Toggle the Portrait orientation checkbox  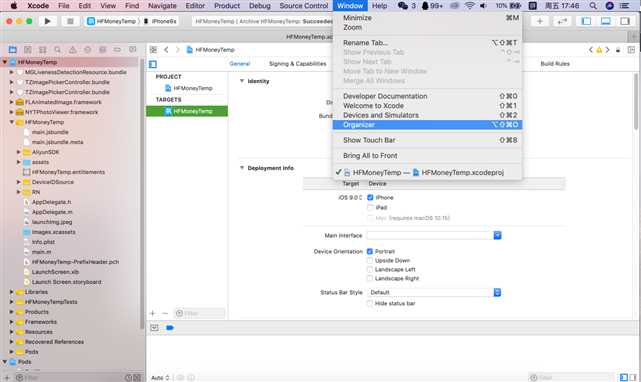point(370,252)
